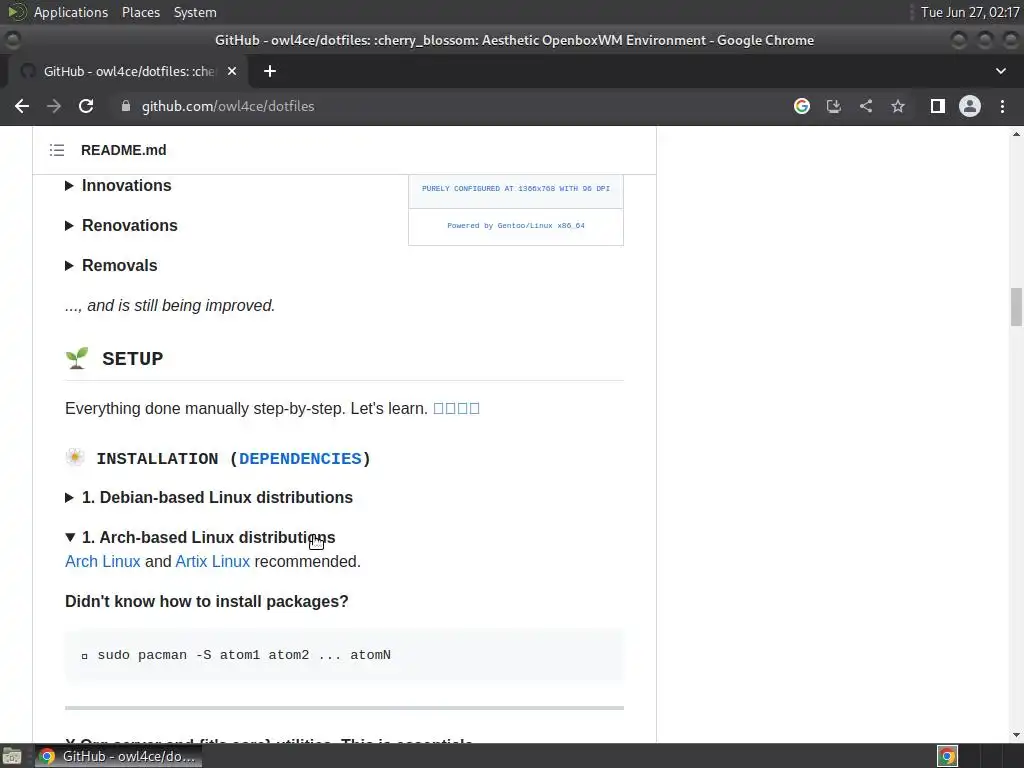Click the forward navigation arrow
Viewport: 1024px width, 768px height.
(54, 106)
